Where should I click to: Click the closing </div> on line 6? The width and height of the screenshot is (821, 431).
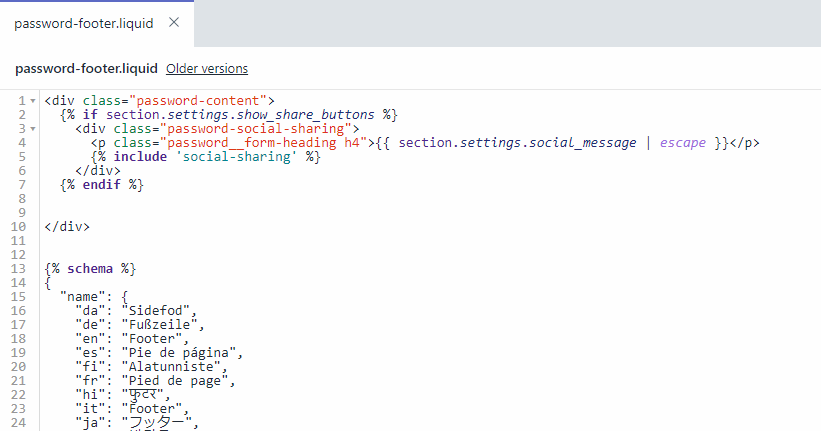98,171
